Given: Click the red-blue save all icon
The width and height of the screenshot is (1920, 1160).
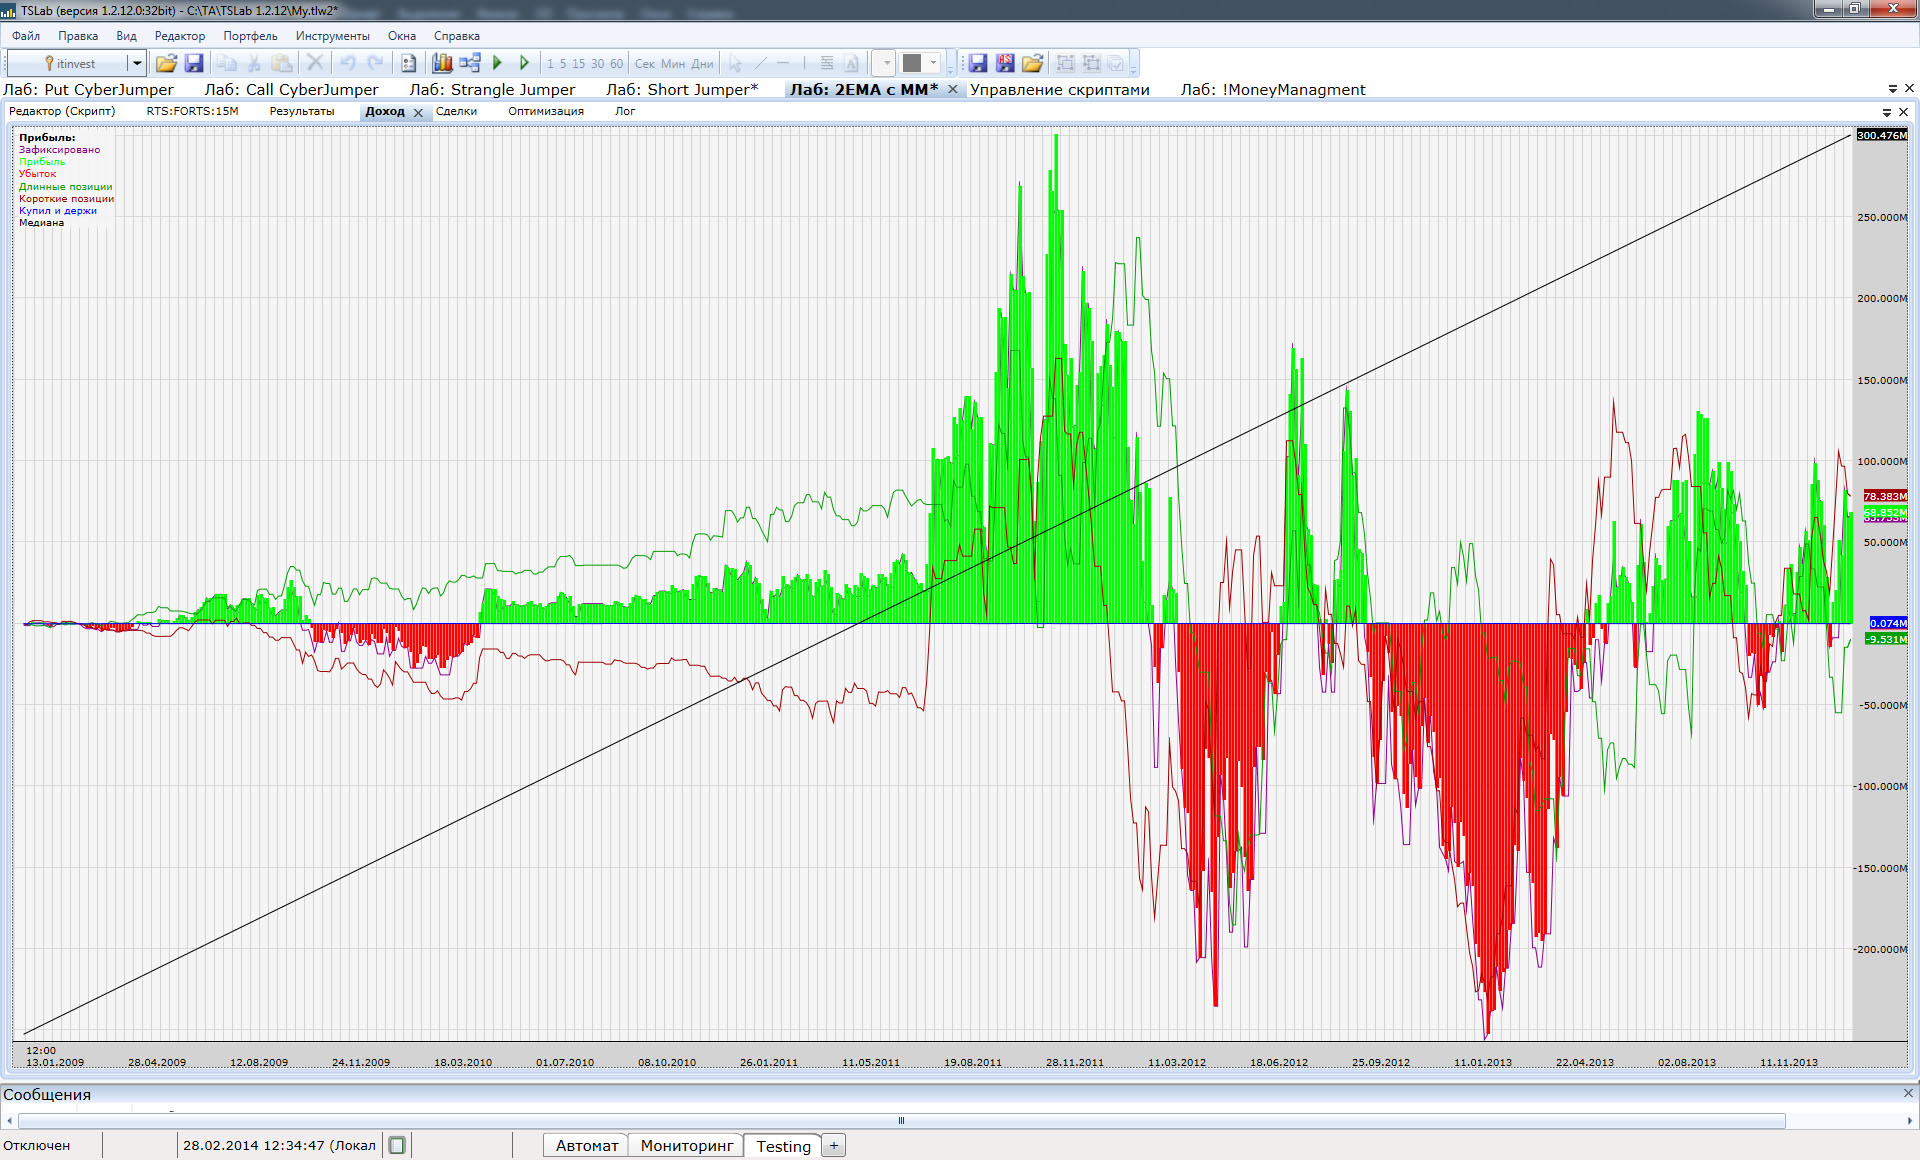Looking at the screenshot, I should pos(1005,63).
